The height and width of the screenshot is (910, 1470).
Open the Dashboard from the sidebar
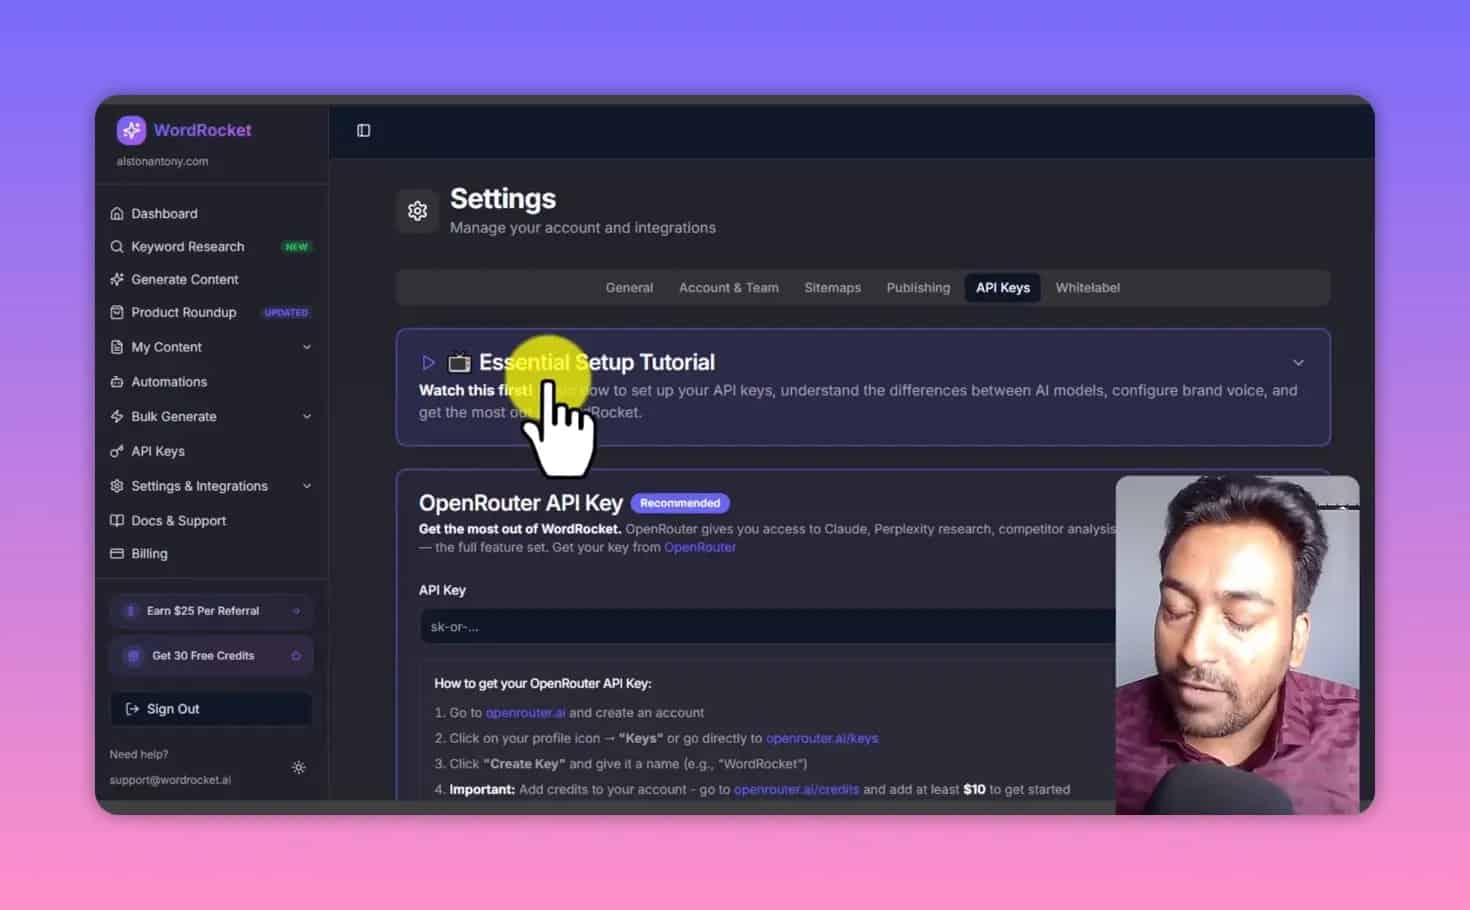tap(164, 213)
